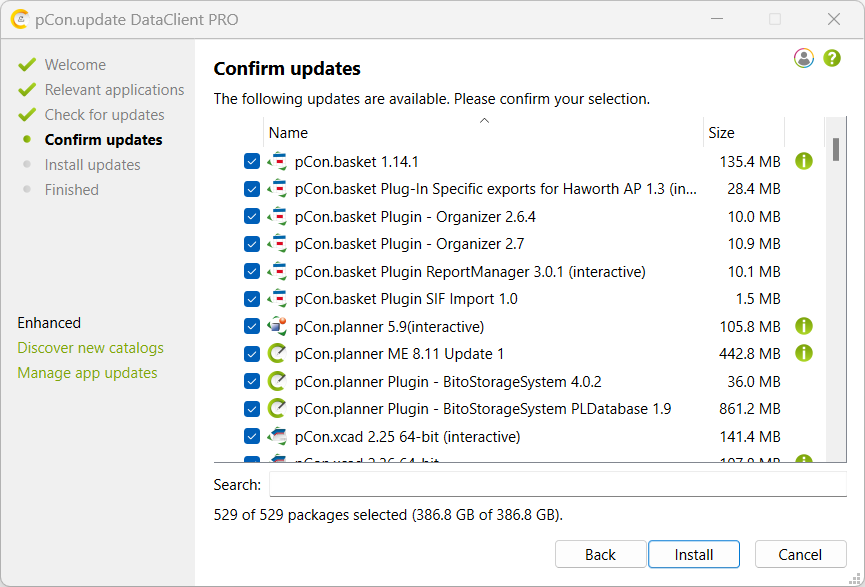This screenshot has width=865, height=587.
Task: Sort the list by Name column
Action: click(x=483, y=132)
